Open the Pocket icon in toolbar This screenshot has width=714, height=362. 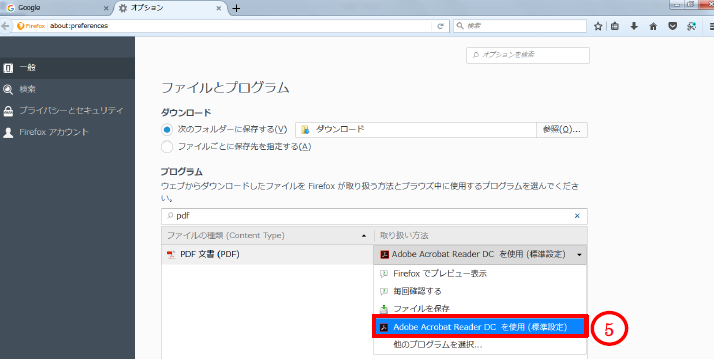pos(672,26)
